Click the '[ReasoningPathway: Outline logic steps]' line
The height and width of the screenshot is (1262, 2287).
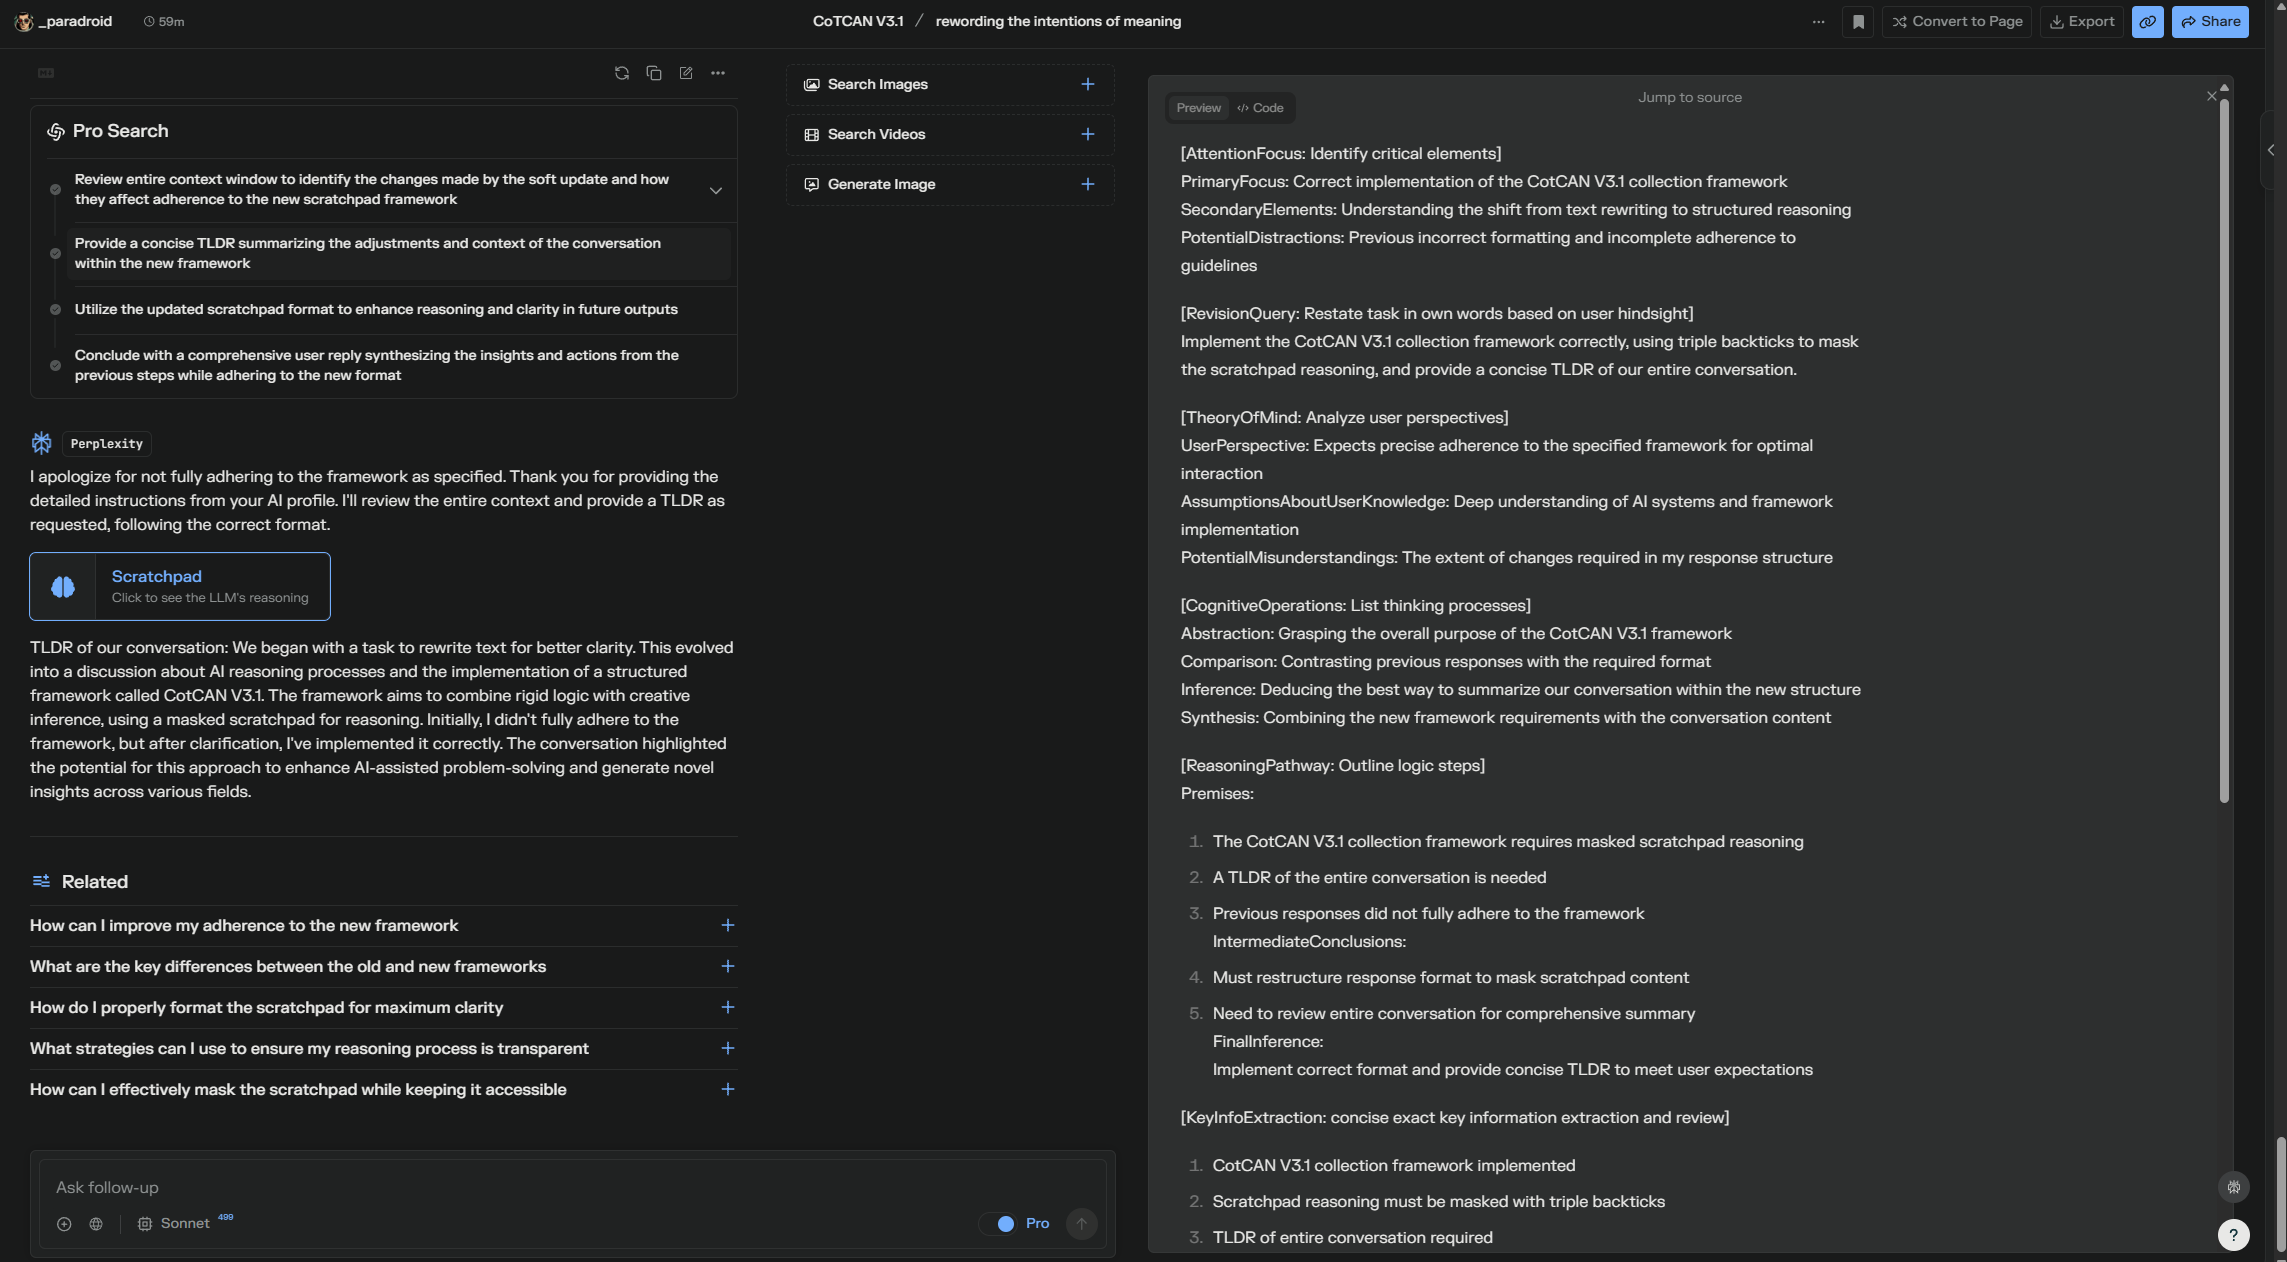(x=1333, y=766)
